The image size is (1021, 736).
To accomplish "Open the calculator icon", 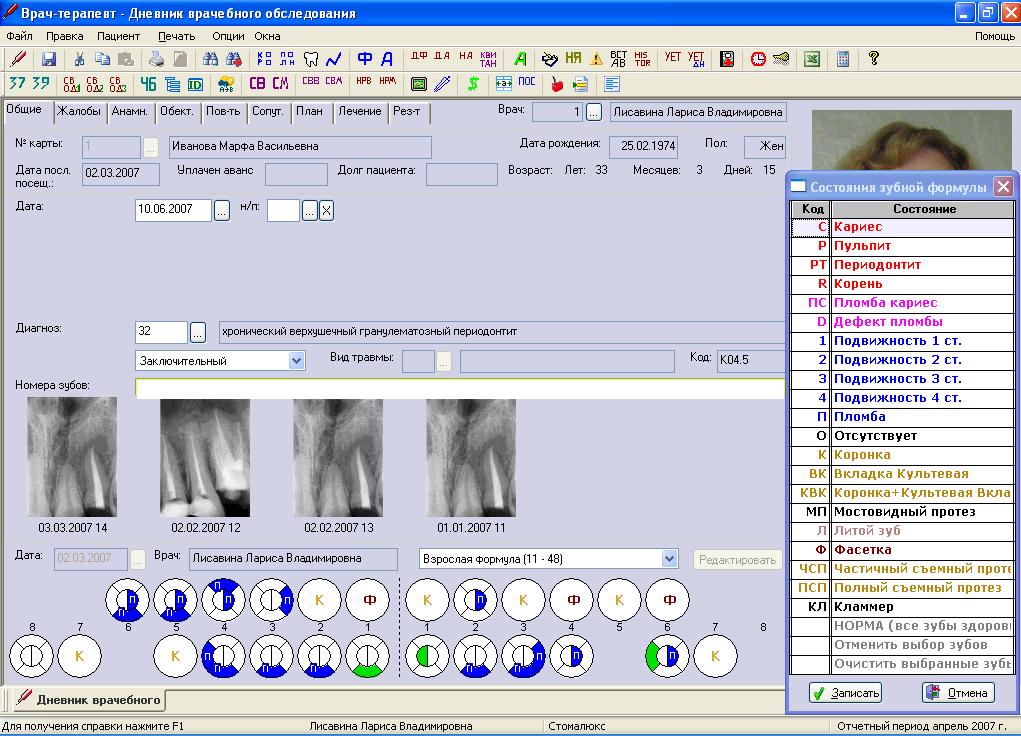I will 843,59.
